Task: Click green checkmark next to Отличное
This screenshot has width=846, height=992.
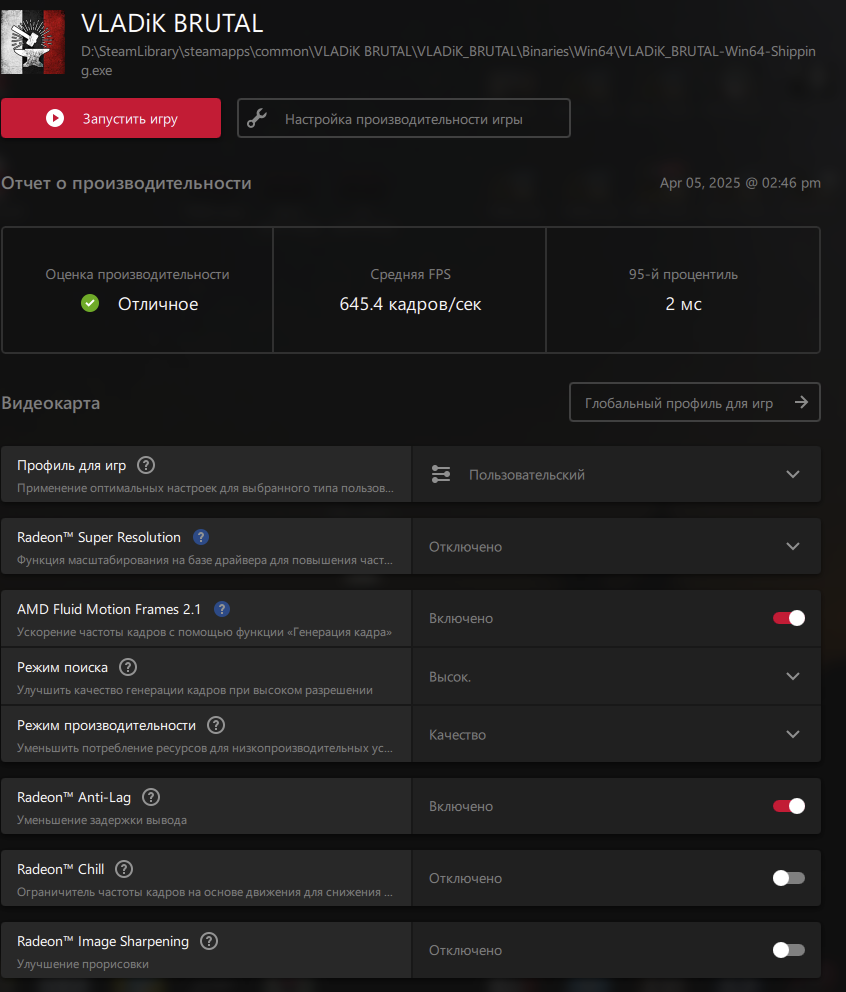Action: [x=90, y=304]
